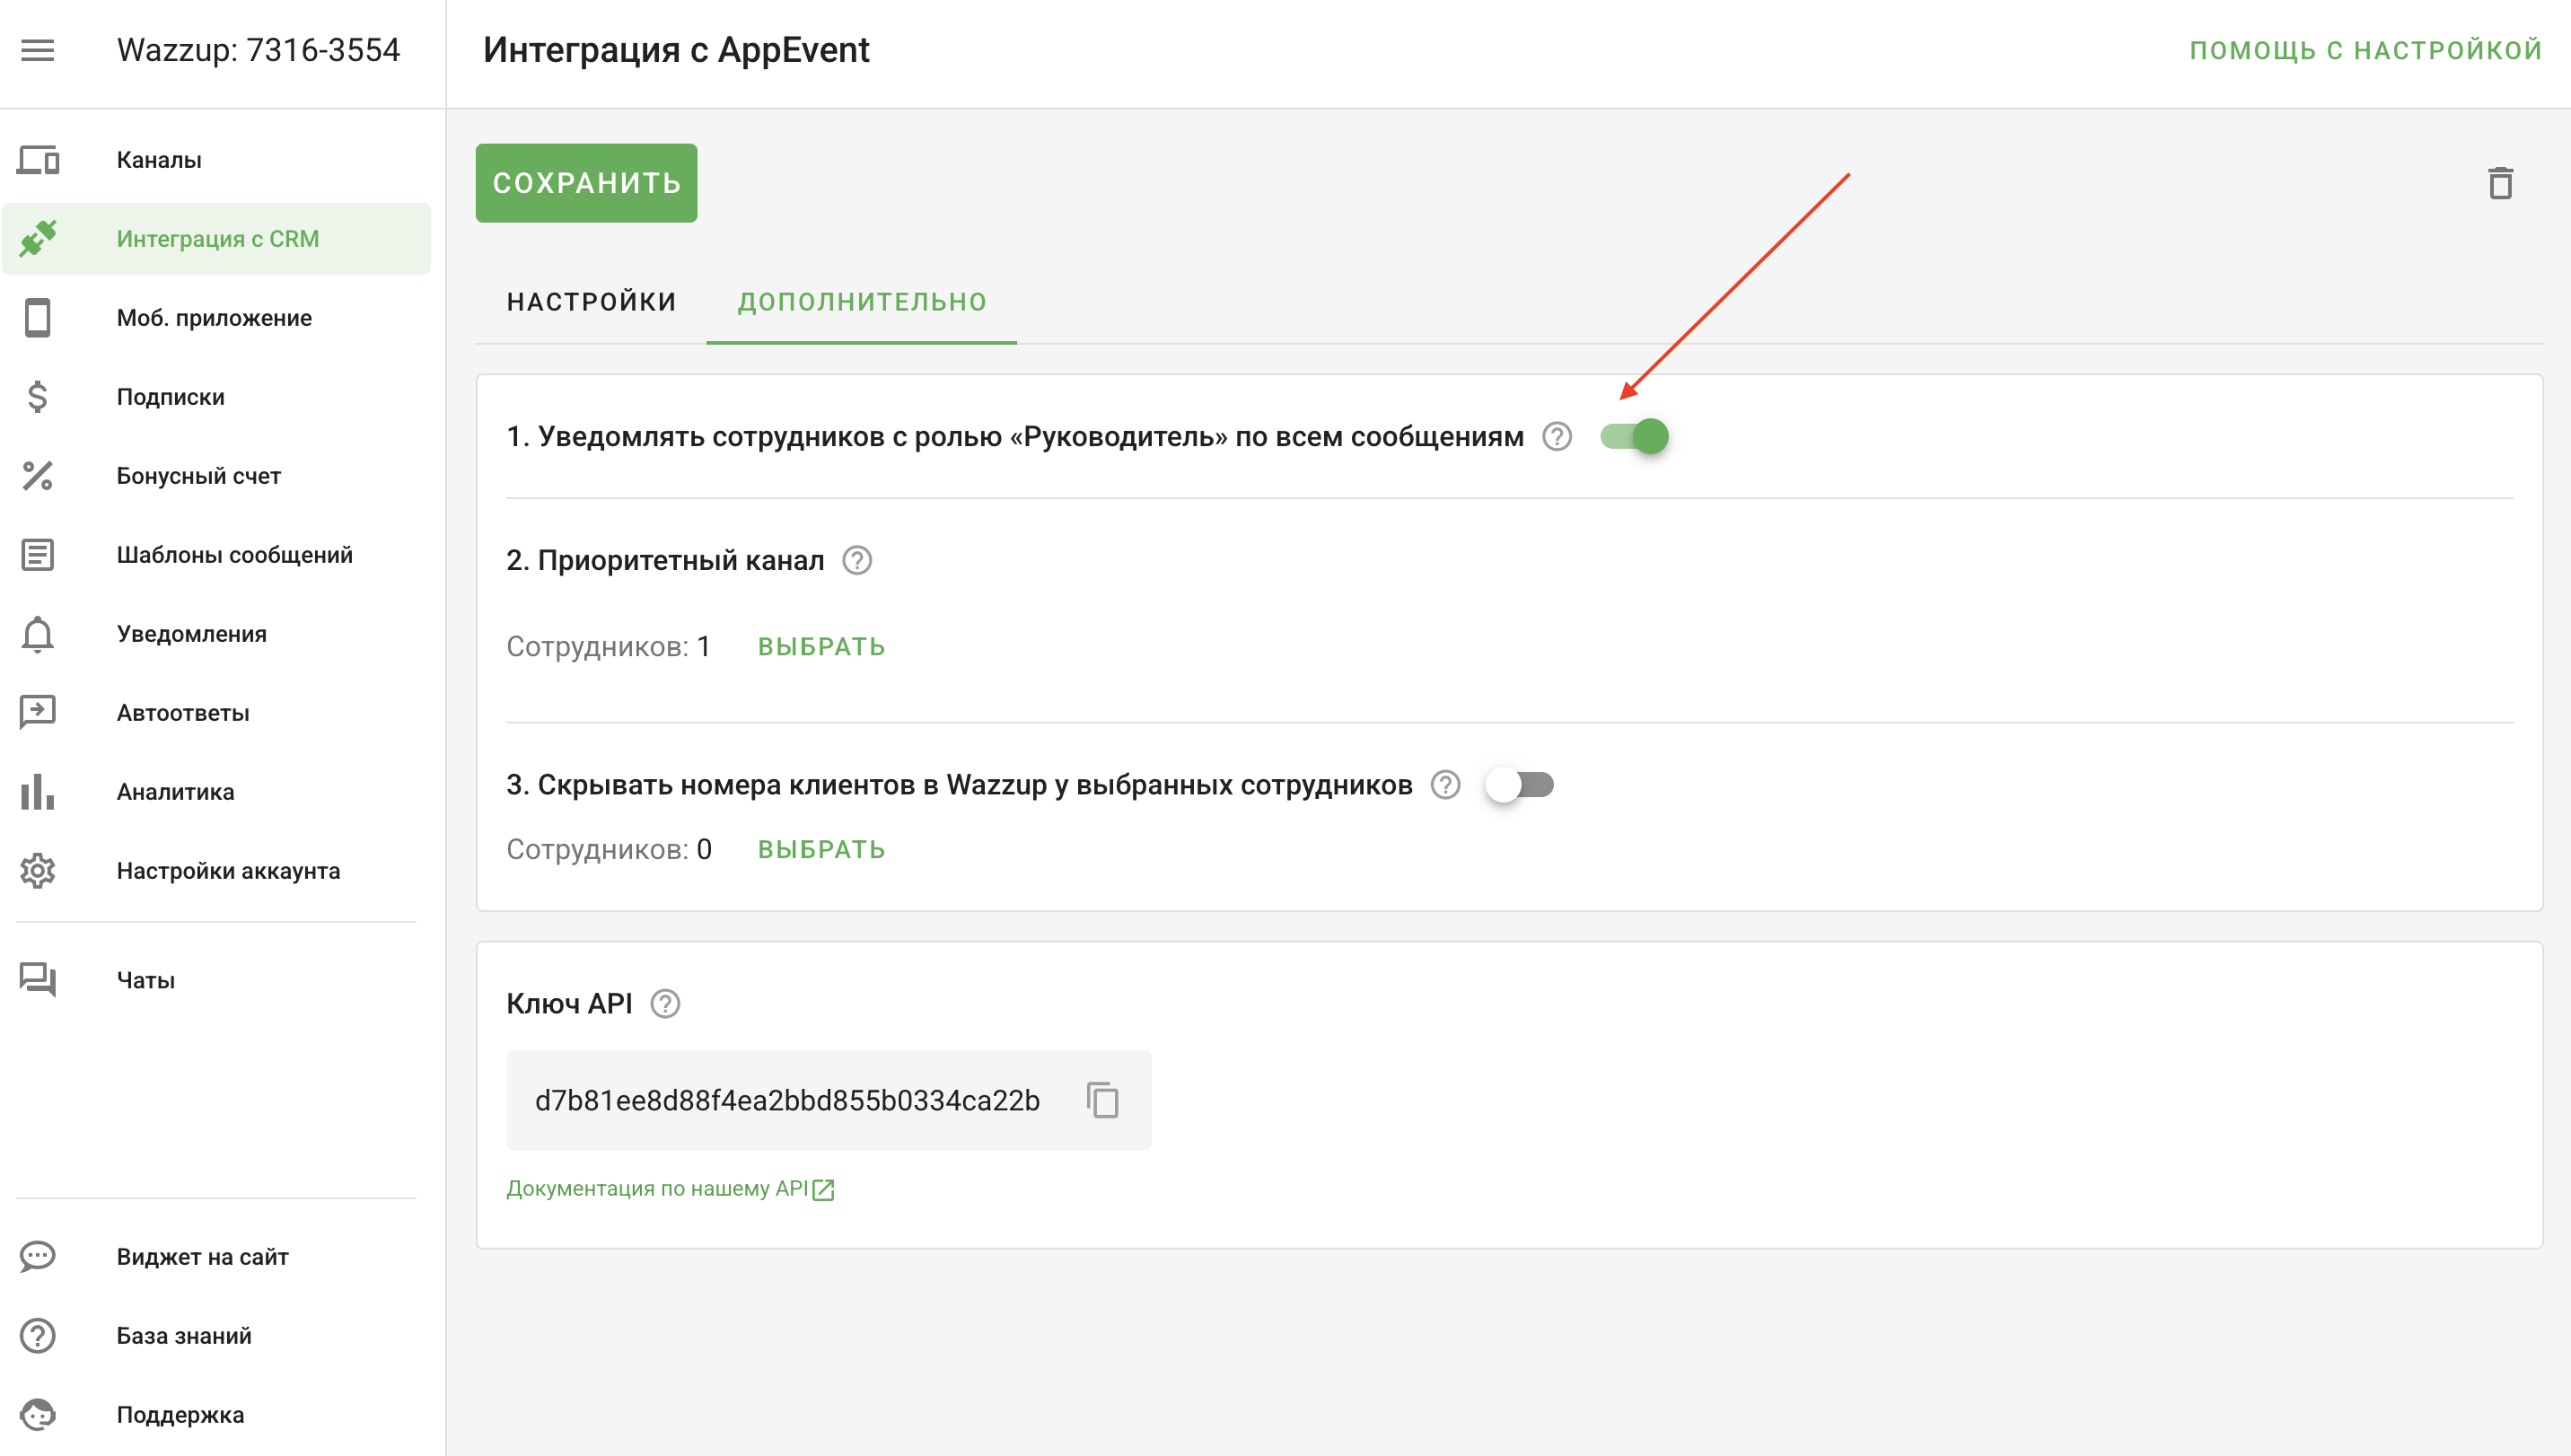Screen dimensions: 2571x1456
Task: Copy the API key with copy icon
Action: coord(1102,1100)
